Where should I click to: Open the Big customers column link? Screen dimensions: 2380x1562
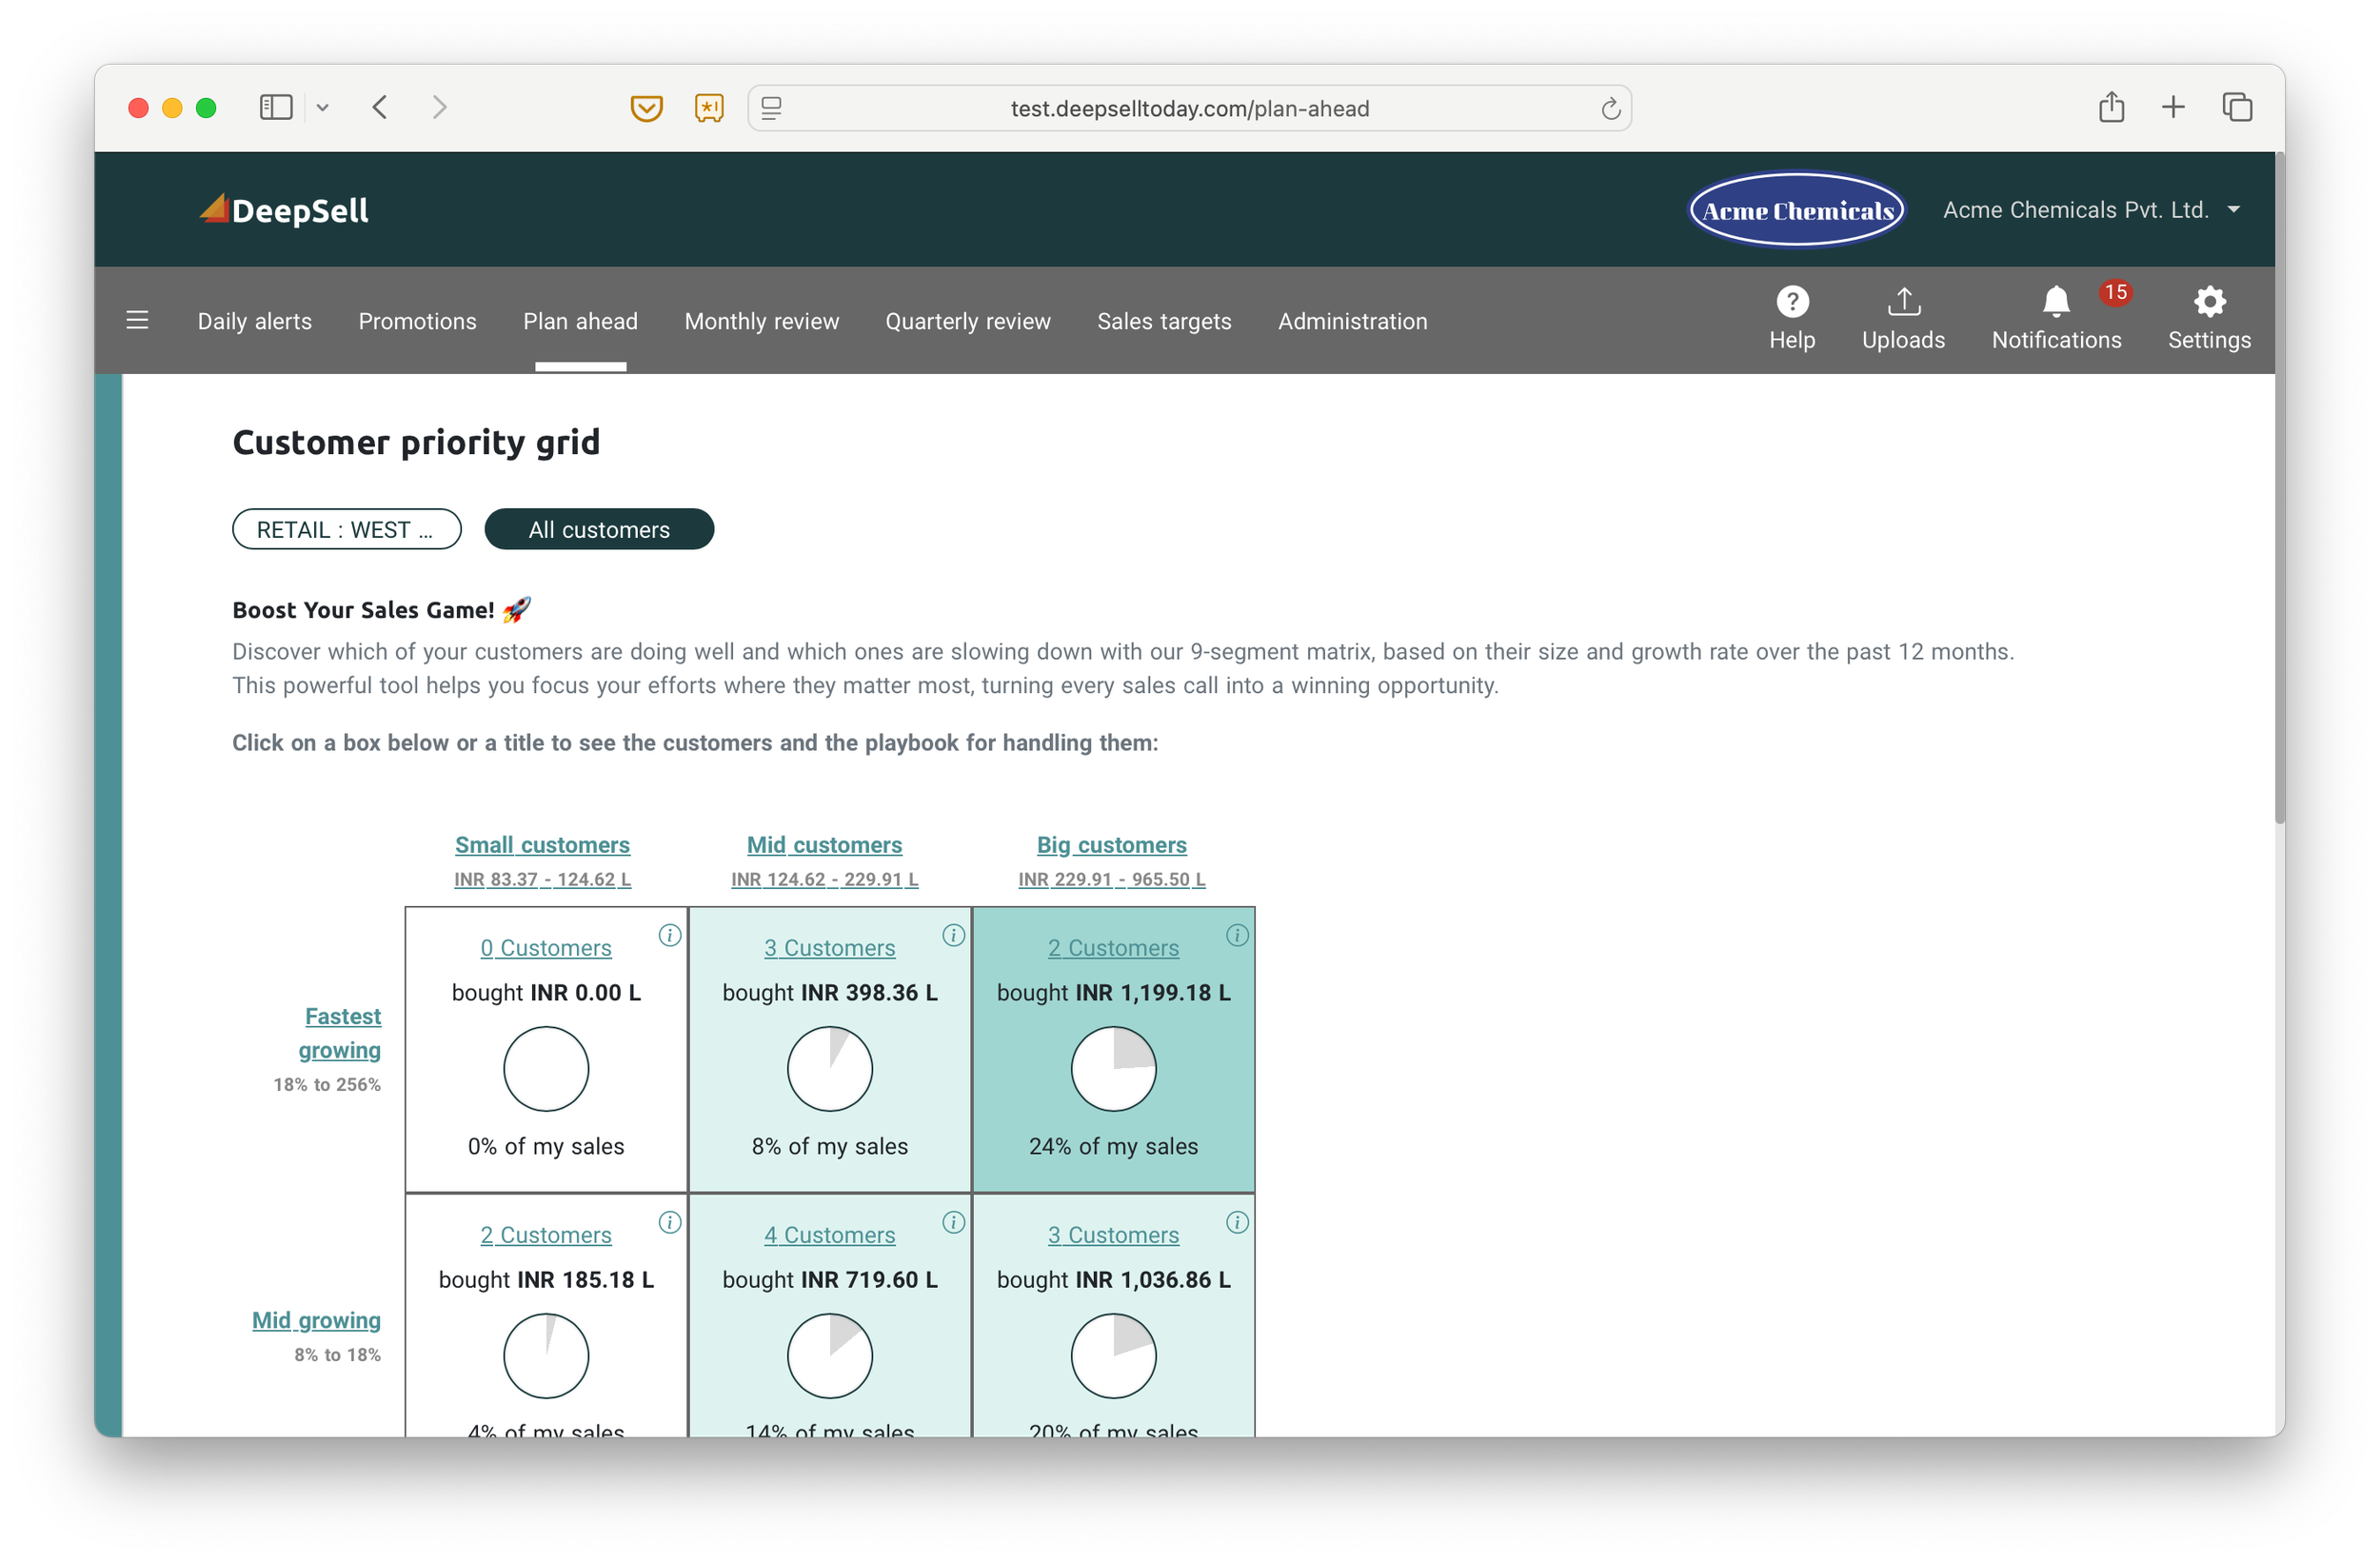[1111, 845]
